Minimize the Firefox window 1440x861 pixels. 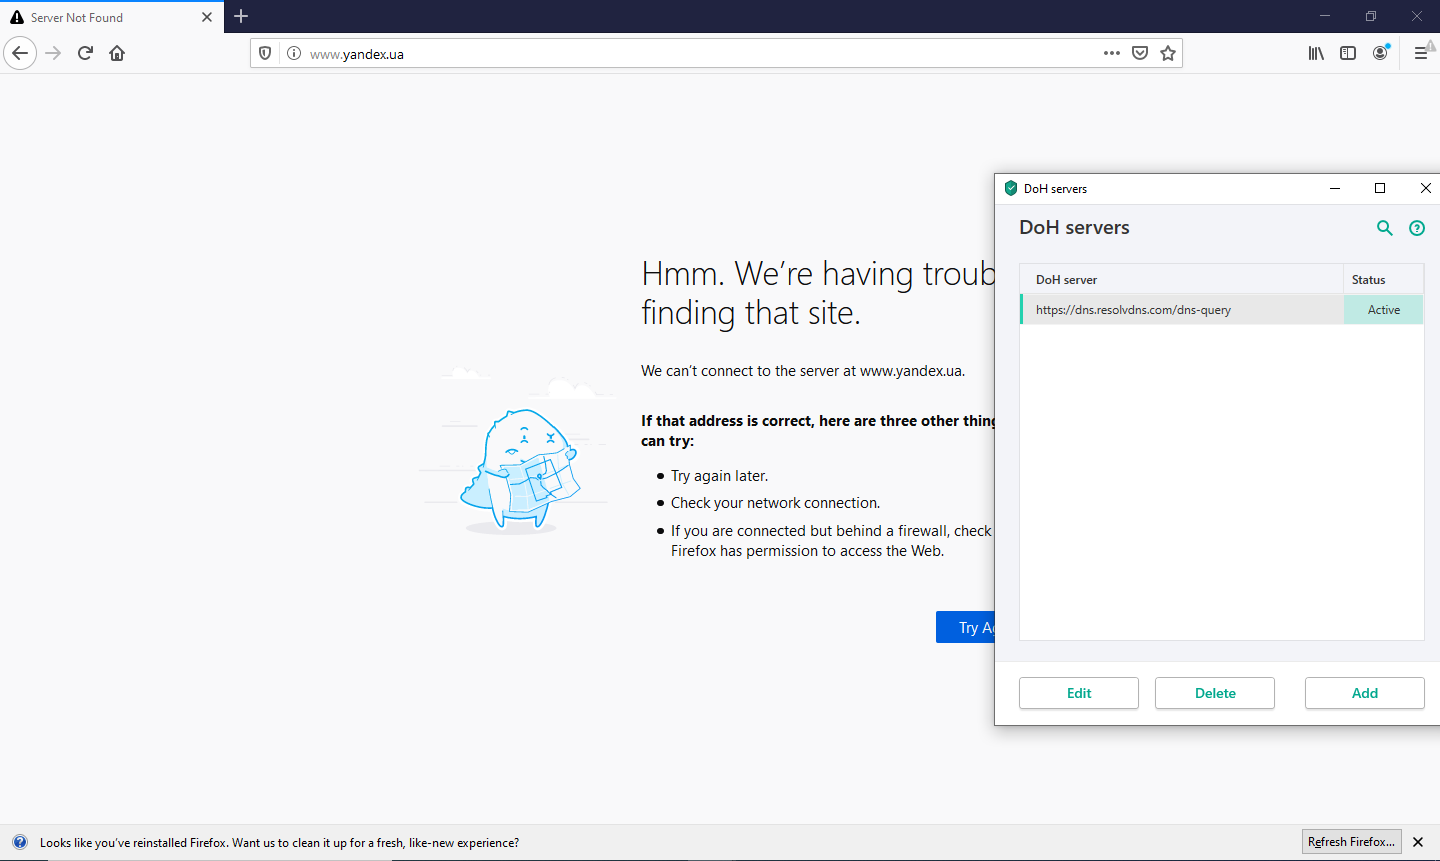click(1325, 16)
